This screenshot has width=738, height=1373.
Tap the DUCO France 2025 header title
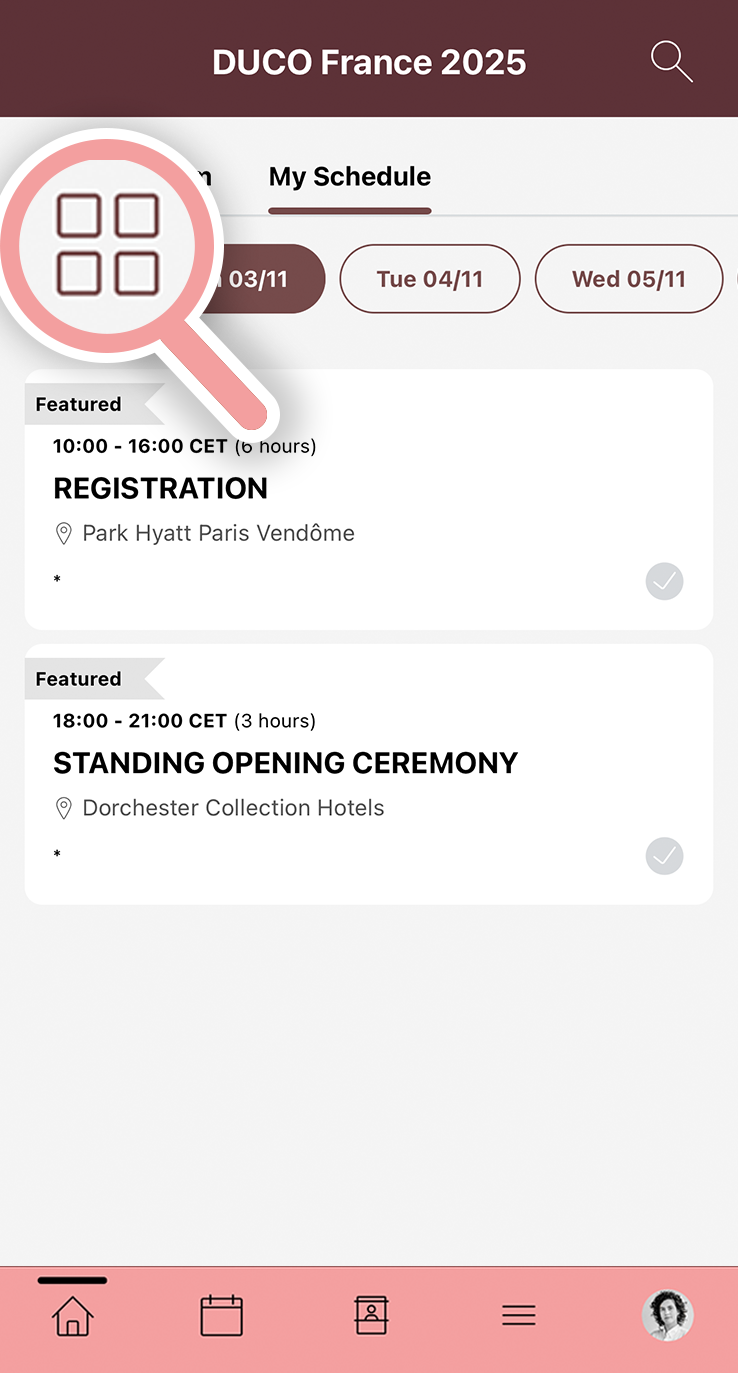[369, 62]
